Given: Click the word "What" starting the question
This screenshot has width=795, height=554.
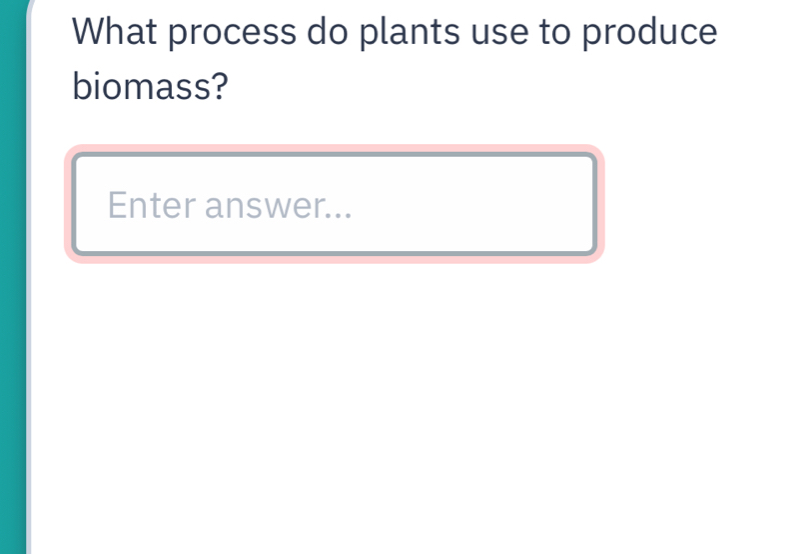Looking at the screenshot, I should pos(114,31).
